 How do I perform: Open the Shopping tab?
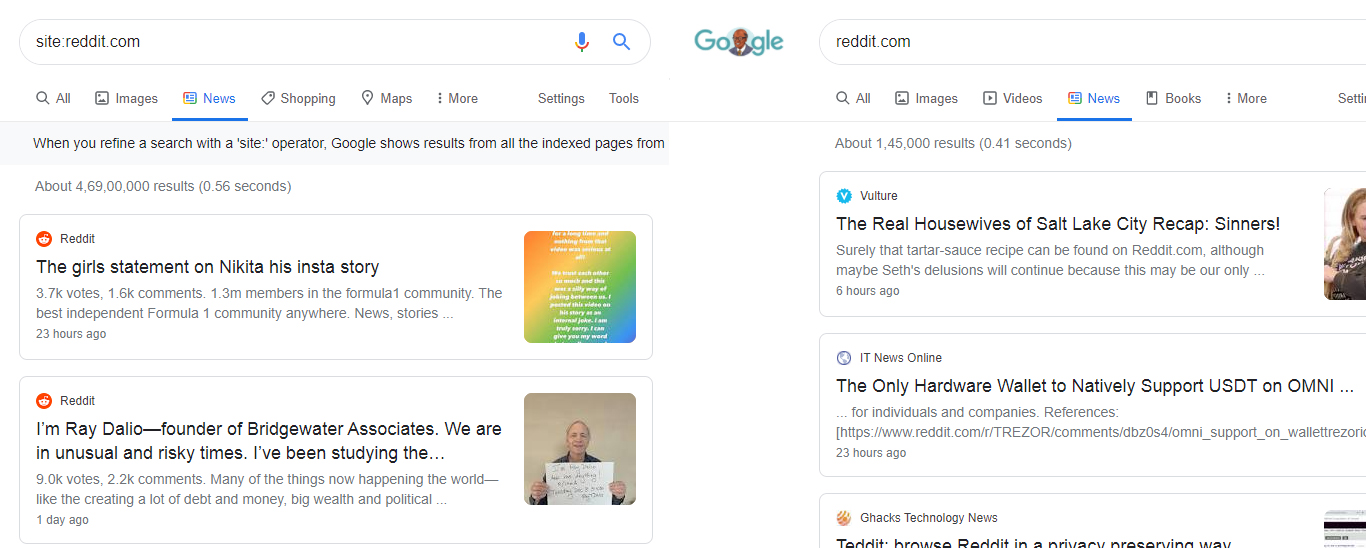pyautogui.click(x=298, y=98)
